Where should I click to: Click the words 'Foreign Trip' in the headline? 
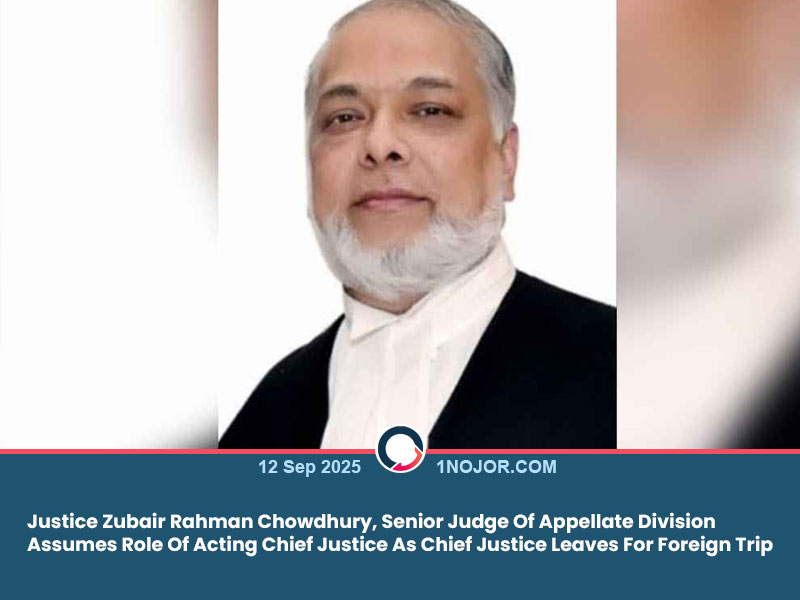pyautogui.click(x=715, y=544)
